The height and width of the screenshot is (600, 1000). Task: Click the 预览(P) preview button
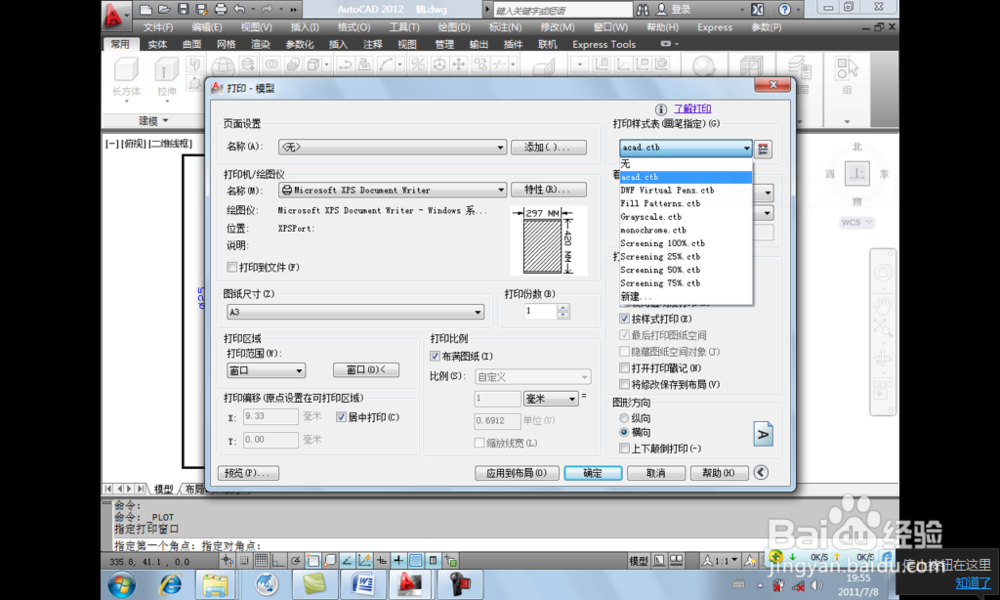click(248, 473)
